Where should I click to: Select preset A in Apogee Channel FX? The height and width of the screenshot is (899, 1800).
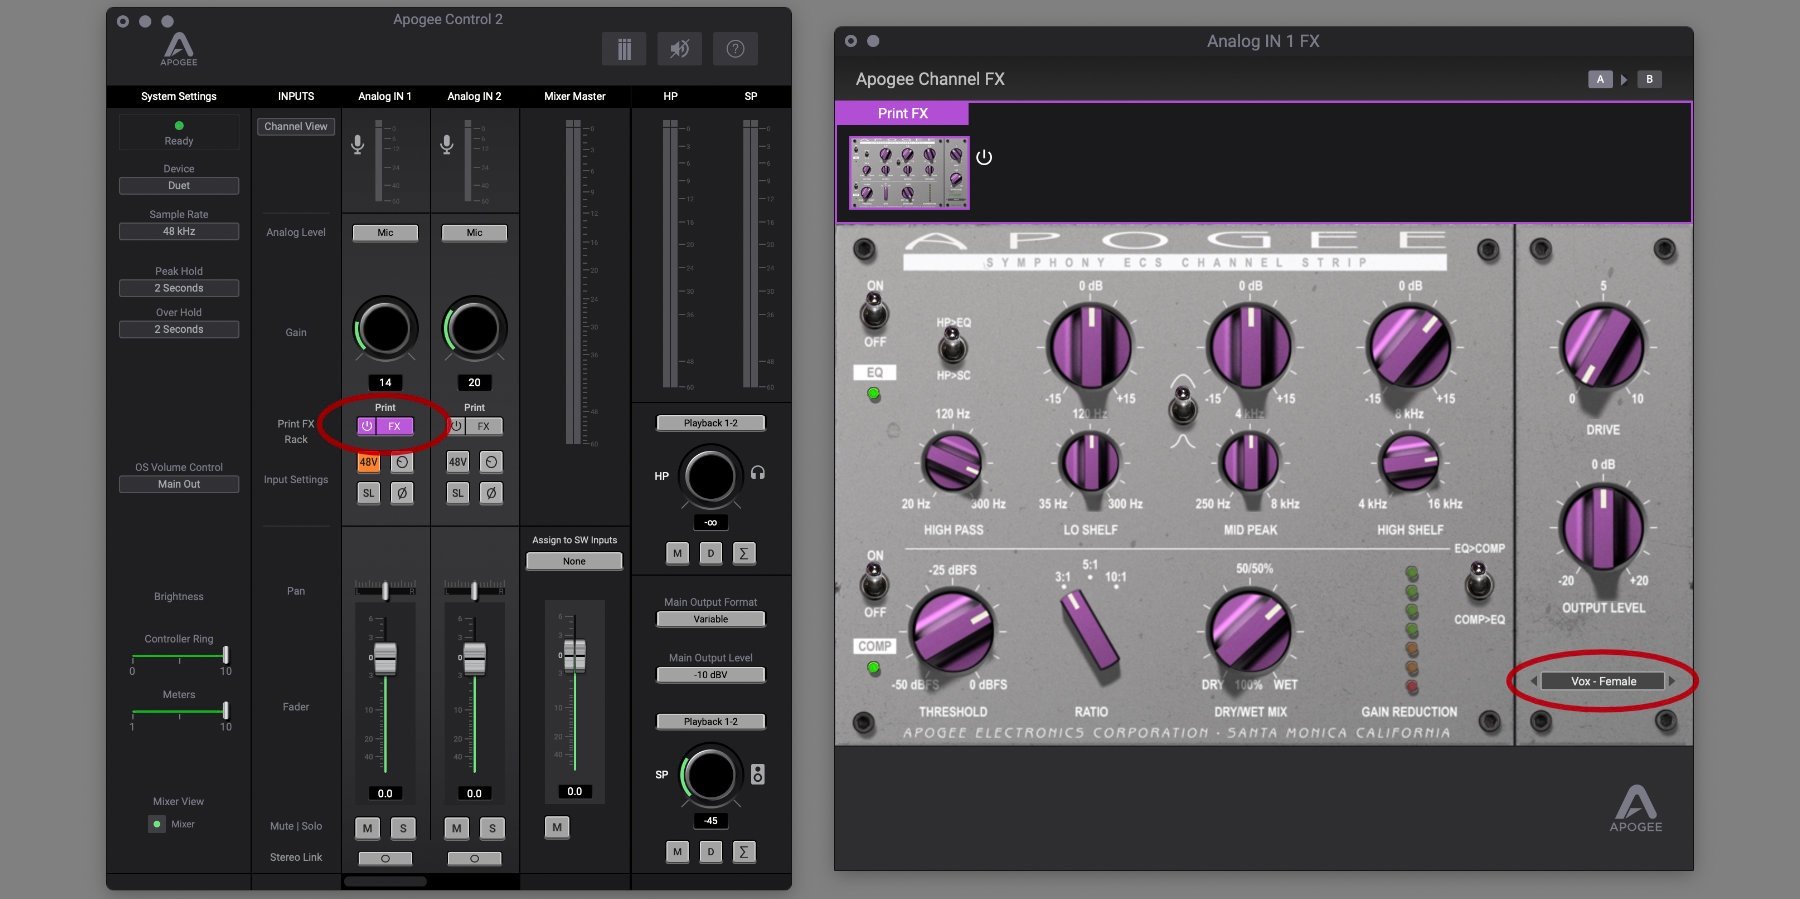click(1600, 79)
